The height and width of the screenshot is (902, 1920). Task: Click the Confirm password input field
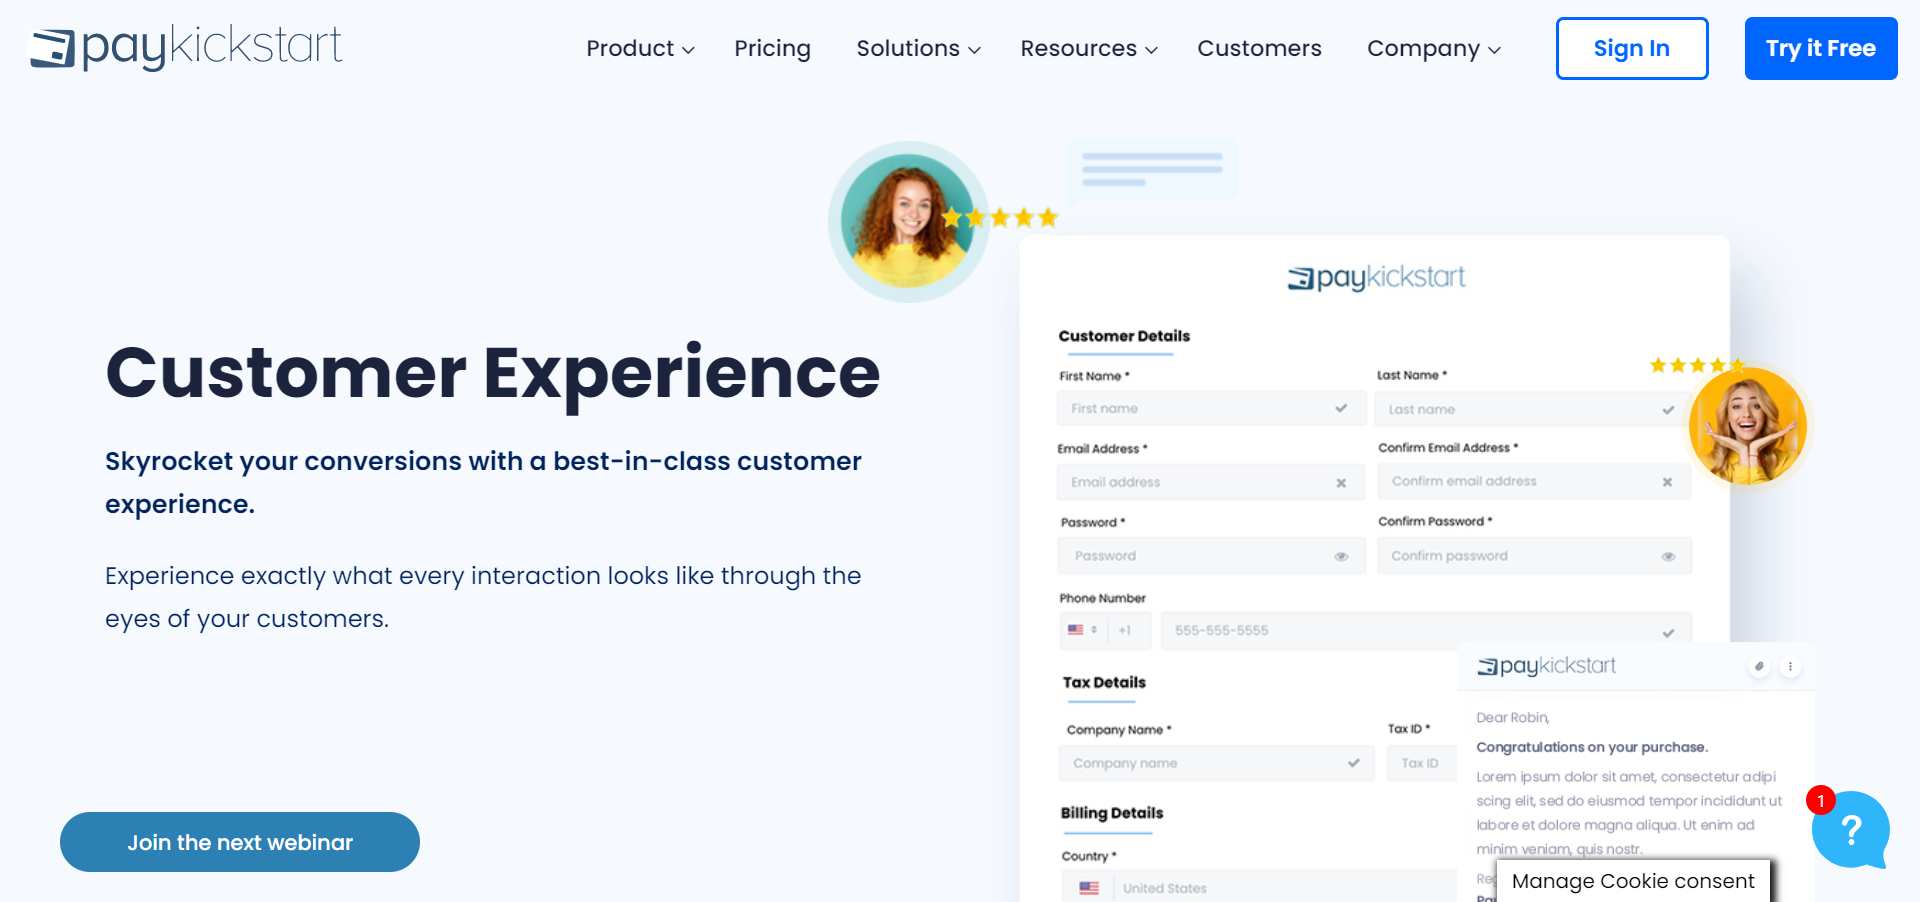click(1534, 556)
